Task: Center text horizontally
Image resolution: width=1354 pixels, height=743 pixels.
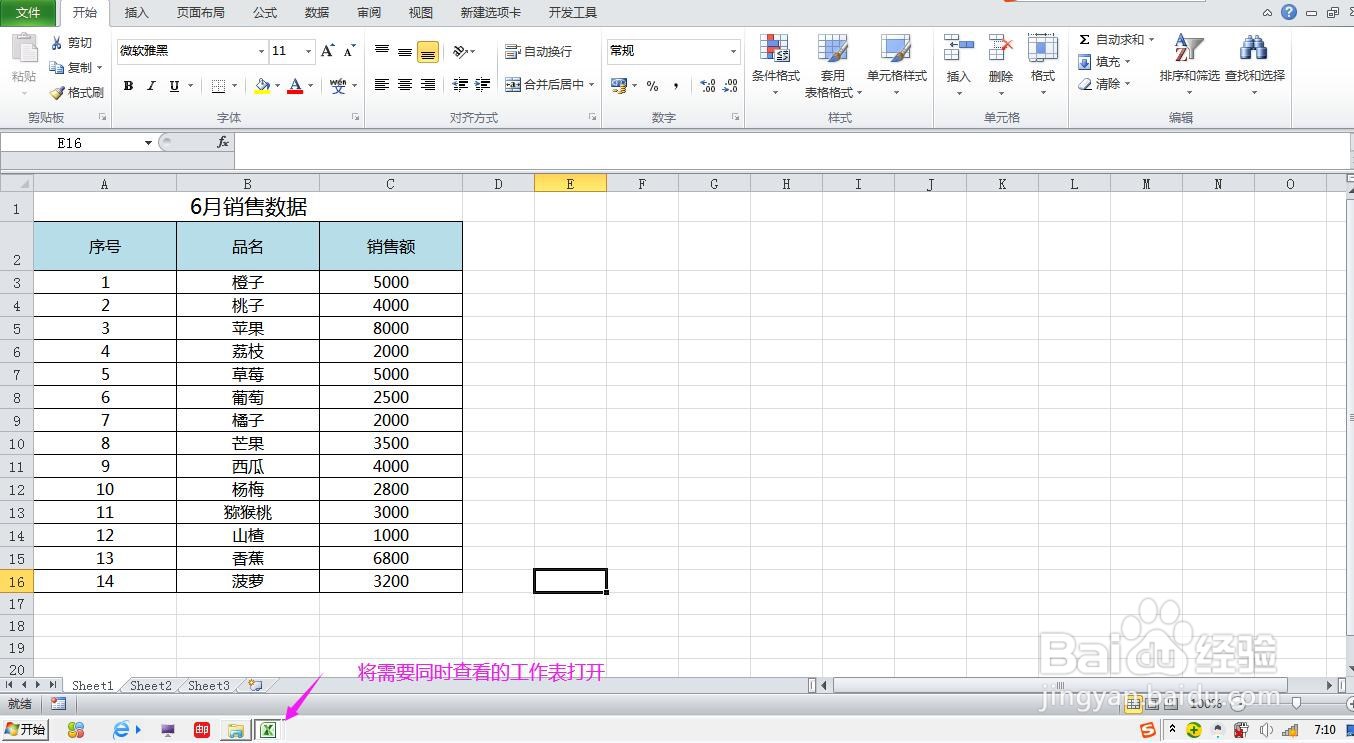Action: click(405, 85)
